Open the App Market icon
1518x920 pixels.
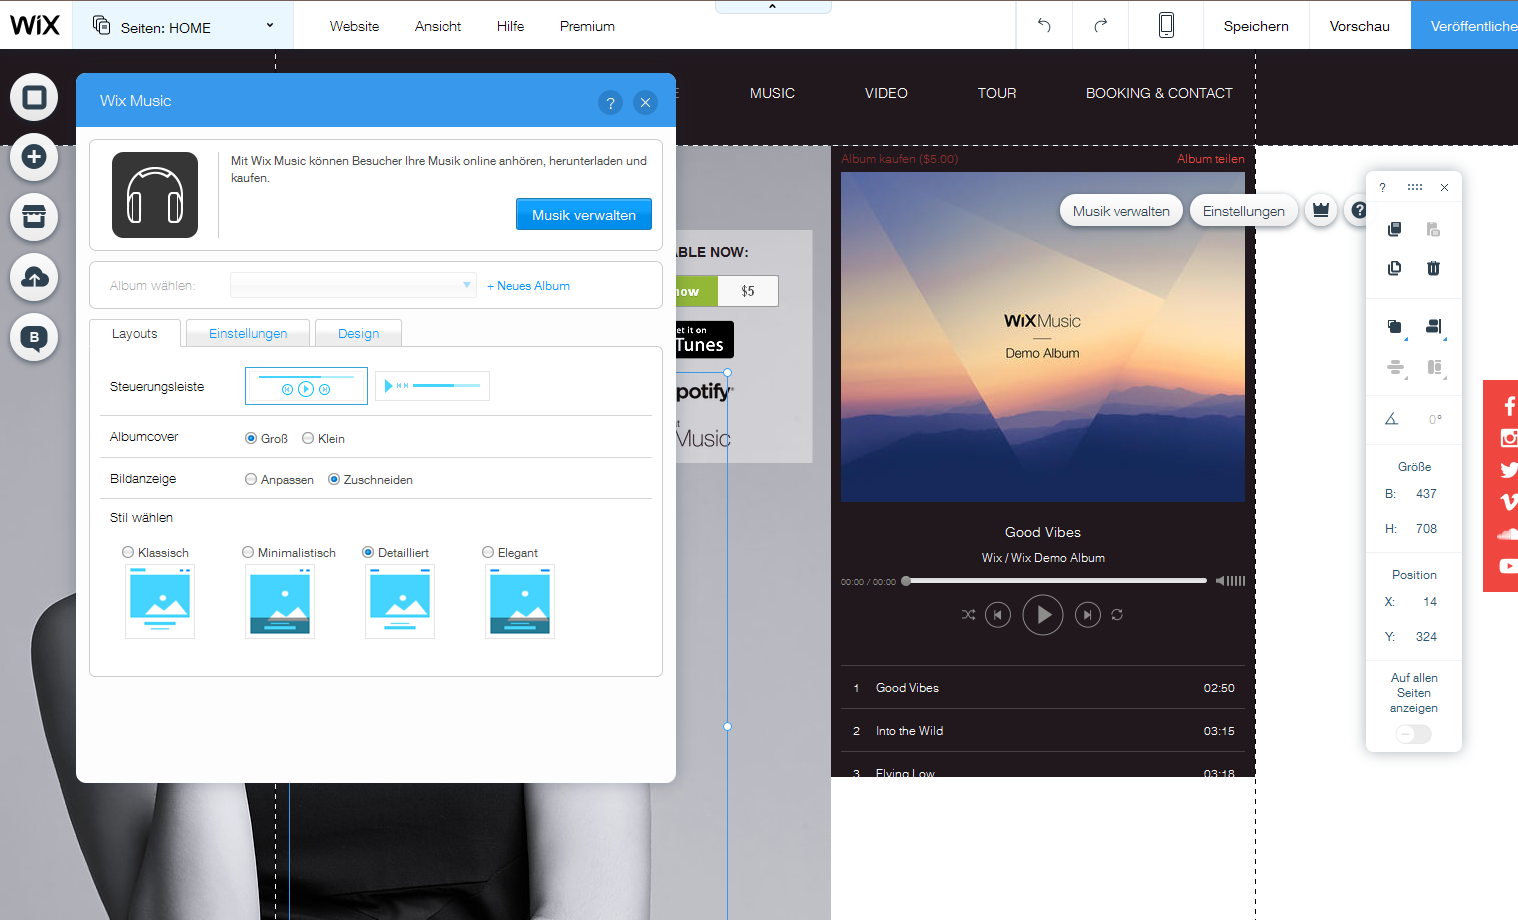[34, 217]
